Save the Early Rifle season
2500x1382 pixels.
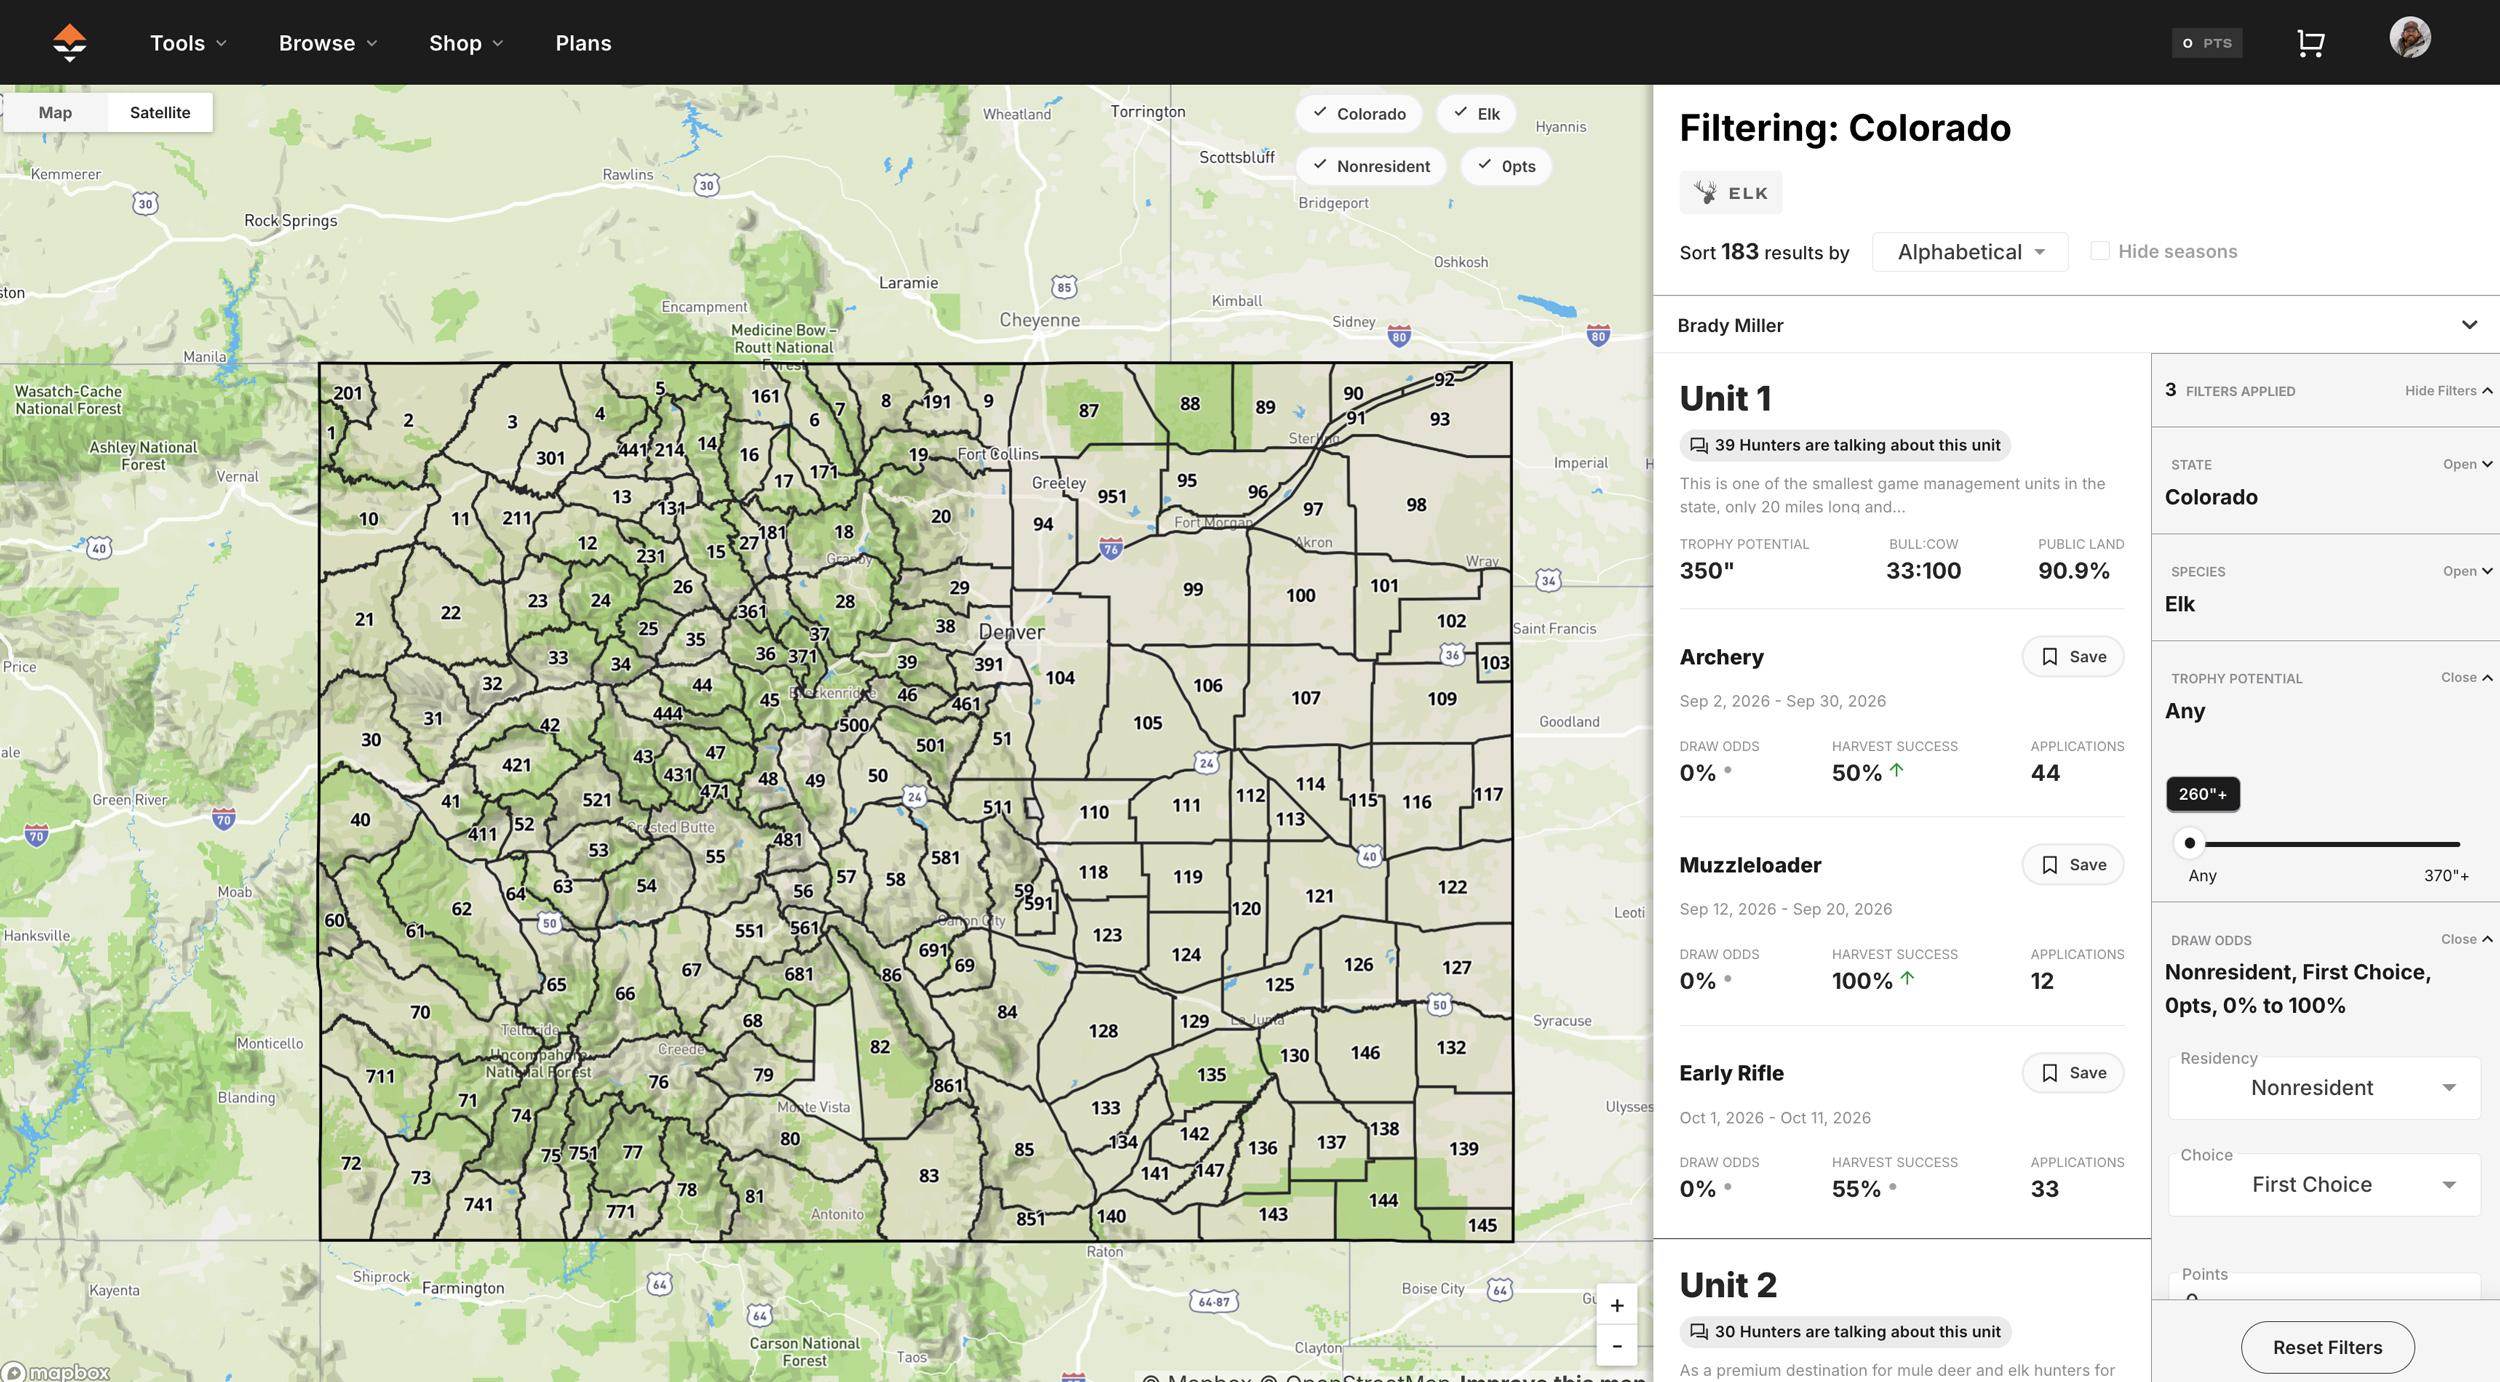(2072, 1073)
